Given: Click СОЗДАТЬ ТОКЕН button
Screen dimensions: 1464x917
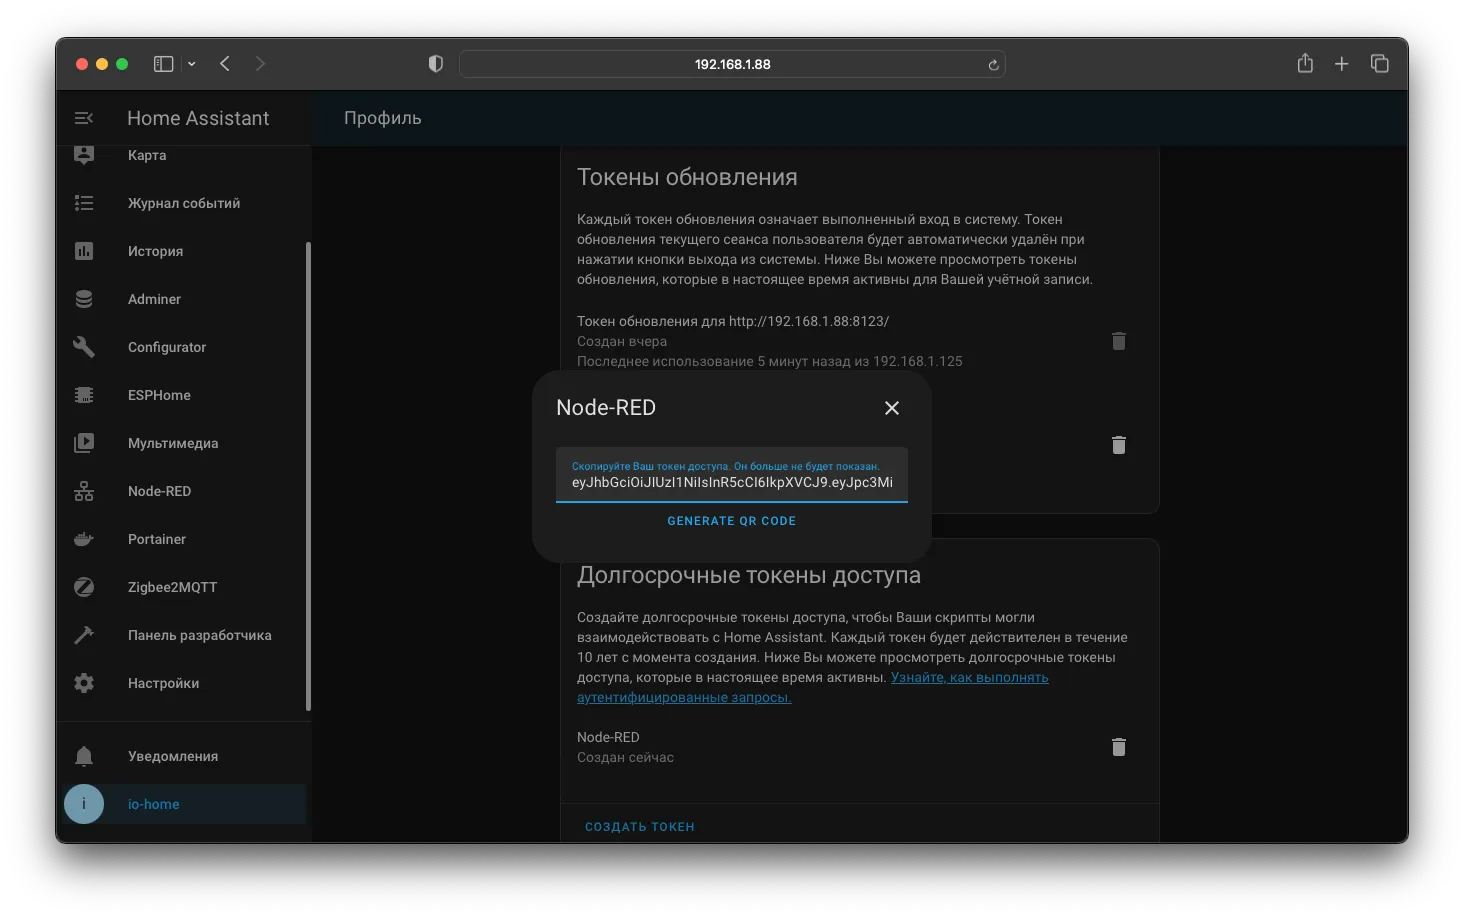Looking at the screenshot, I should pos(640,827).
